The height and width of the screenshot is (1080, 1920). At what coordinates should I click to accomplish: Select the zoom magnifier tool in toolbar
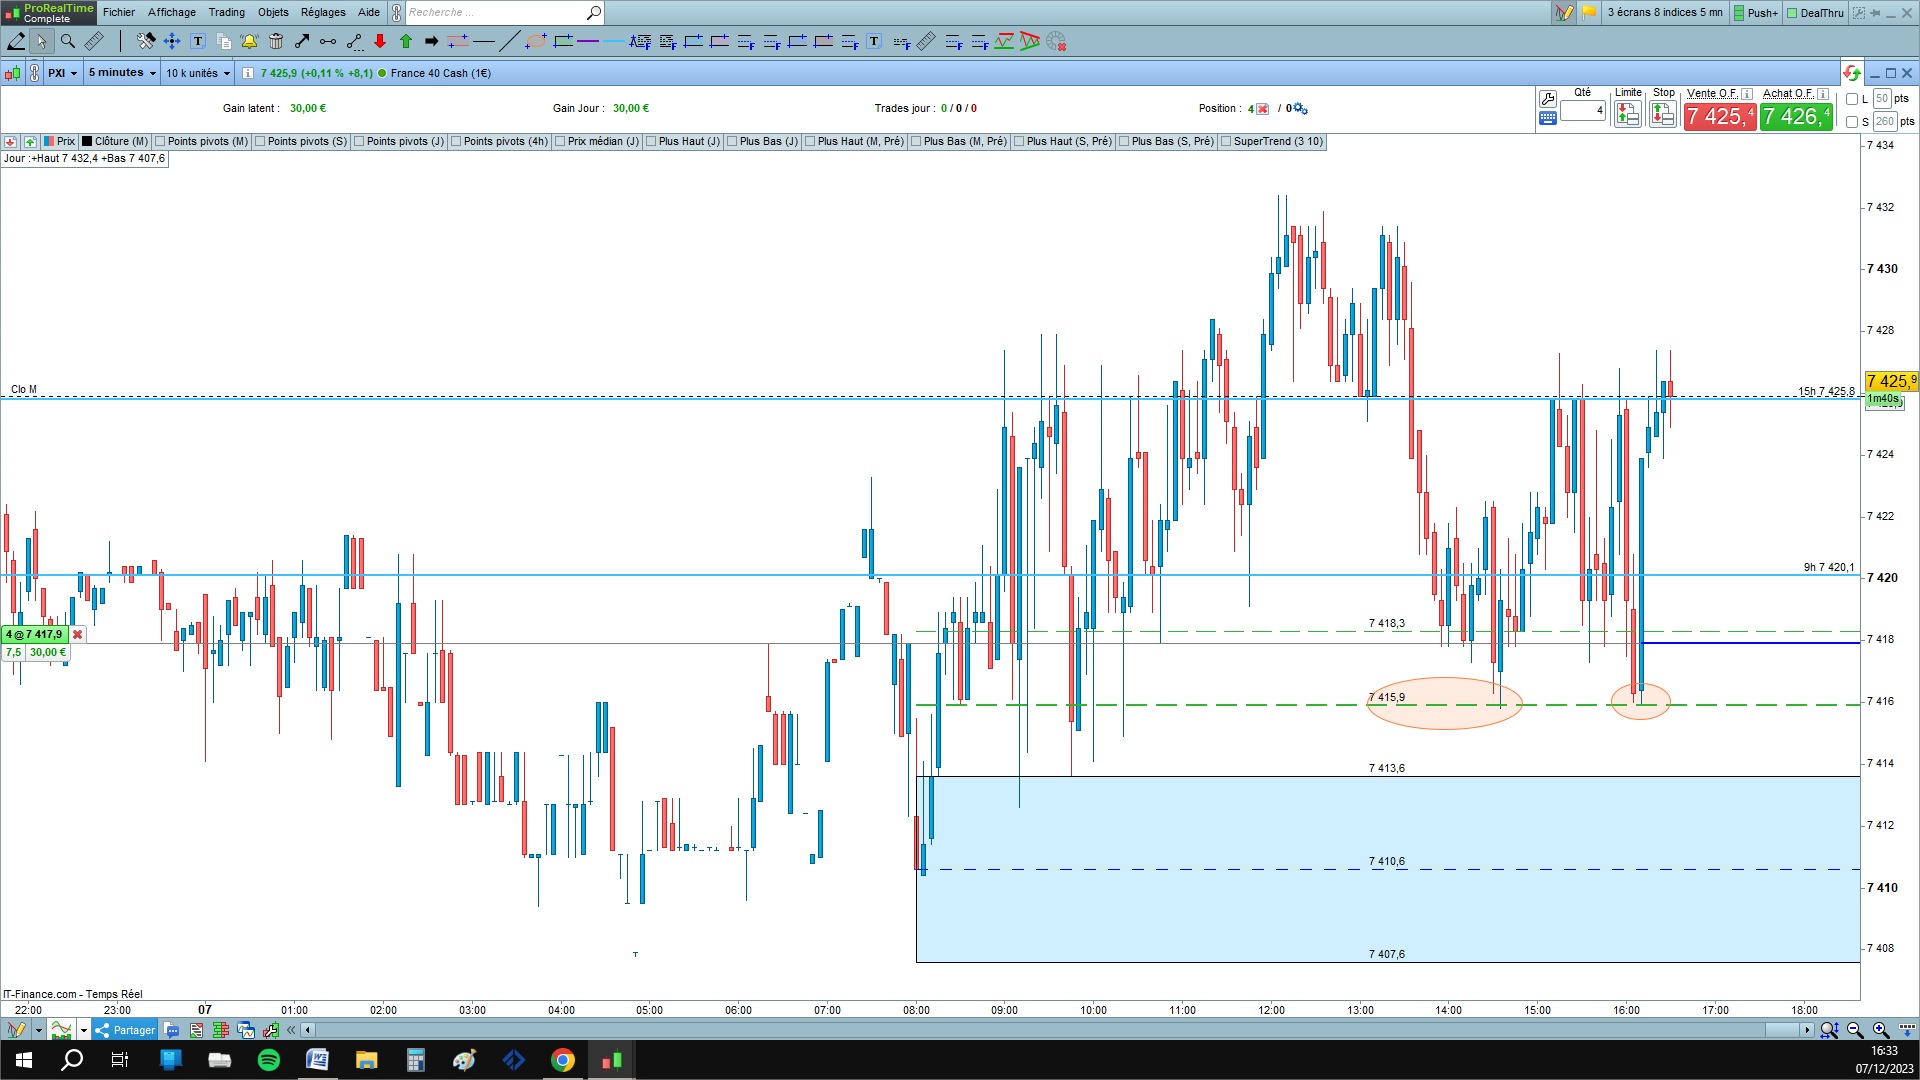(x=68, y=41)
